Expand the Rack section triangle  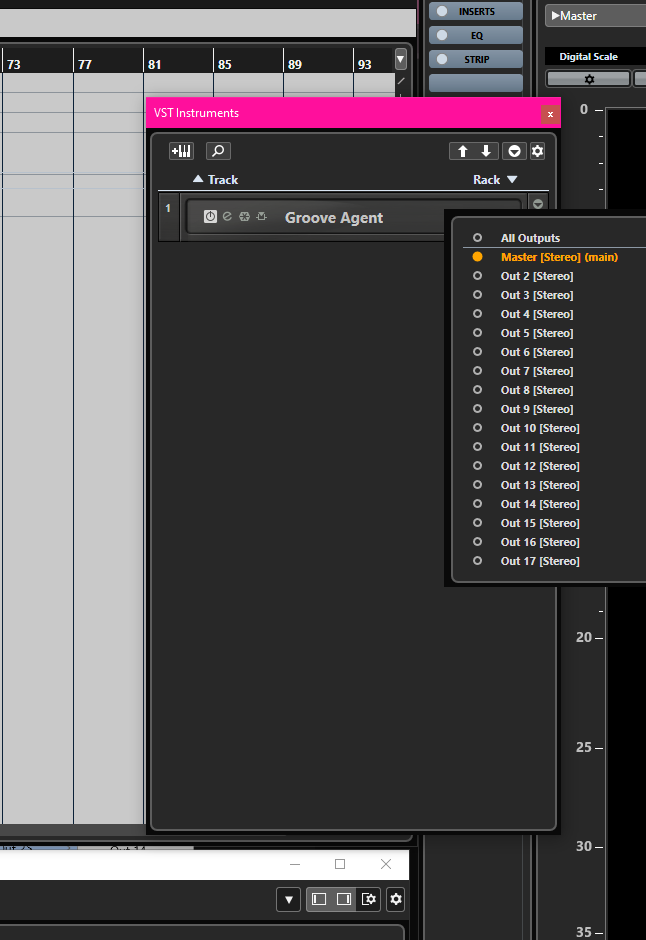tap(512, 179)
